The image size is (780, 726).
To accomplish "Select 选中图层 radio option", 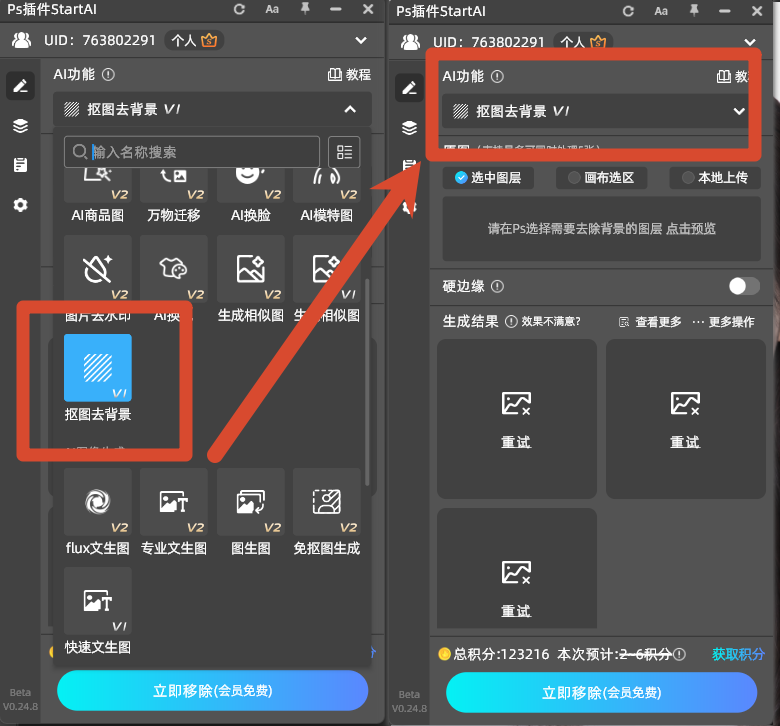I will (488, 178).
